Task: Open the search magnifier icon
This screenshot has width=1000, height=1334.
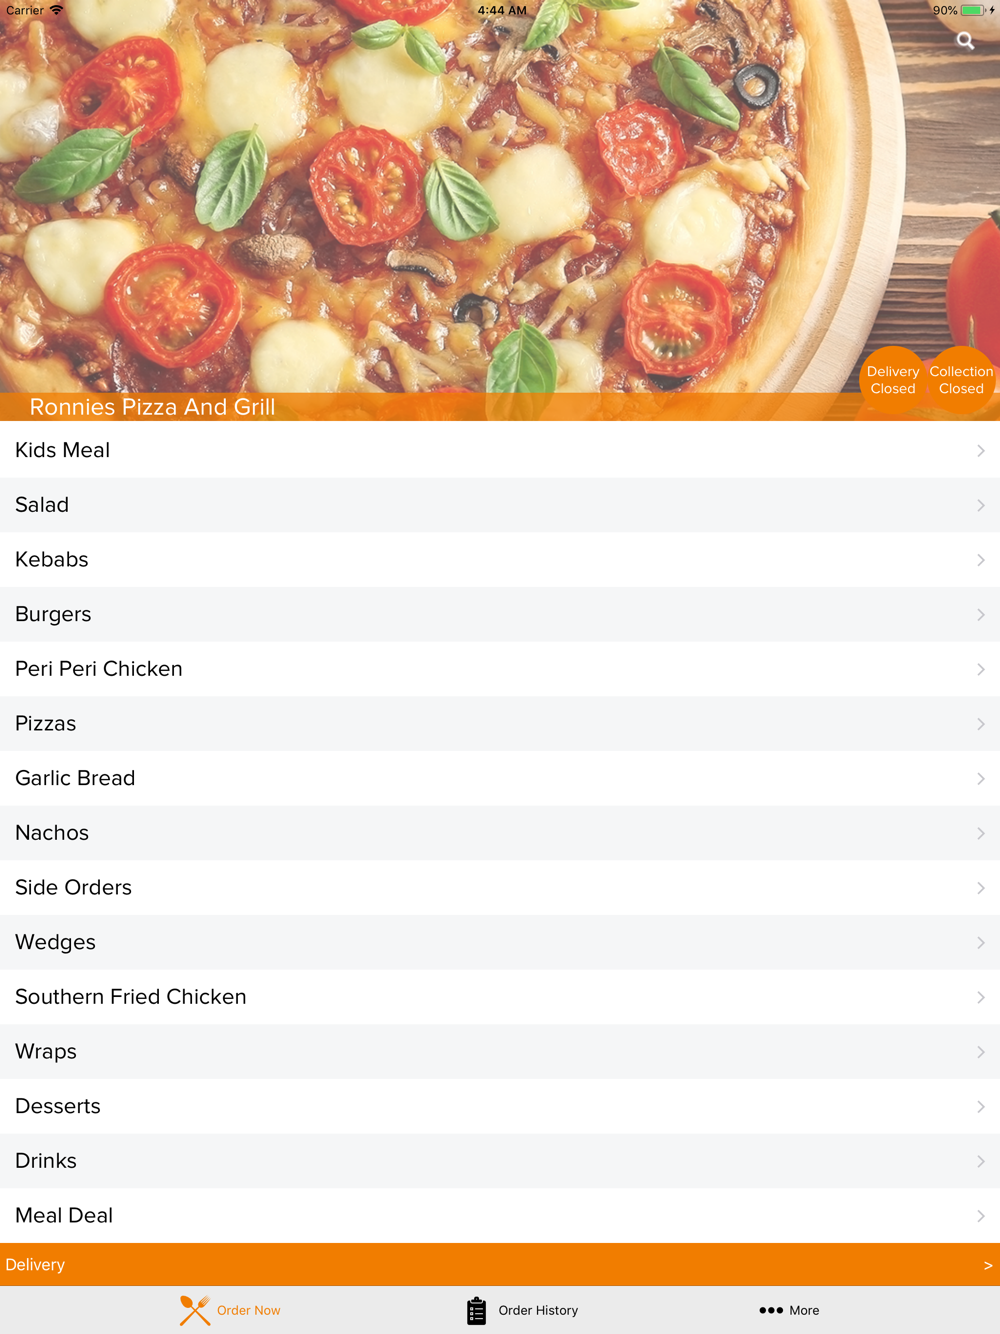Action: (965, 41)
